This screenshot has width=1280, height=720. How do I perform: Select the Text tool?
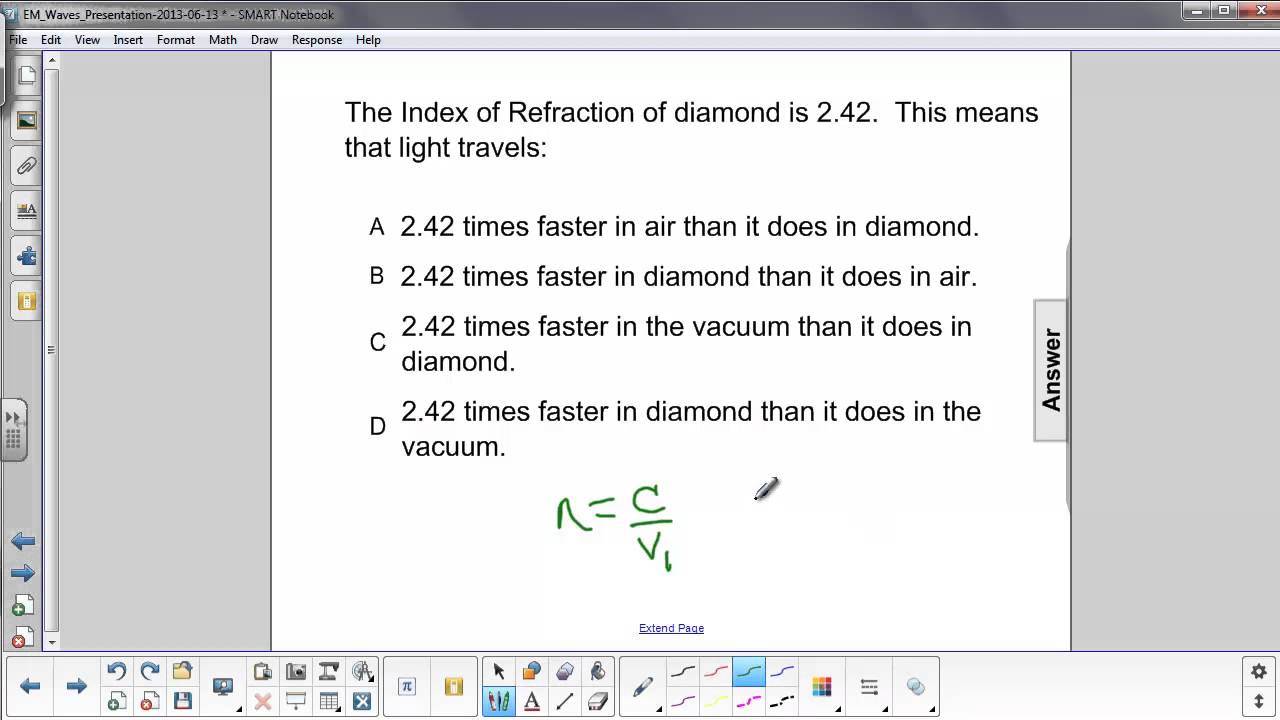point(532,701)
